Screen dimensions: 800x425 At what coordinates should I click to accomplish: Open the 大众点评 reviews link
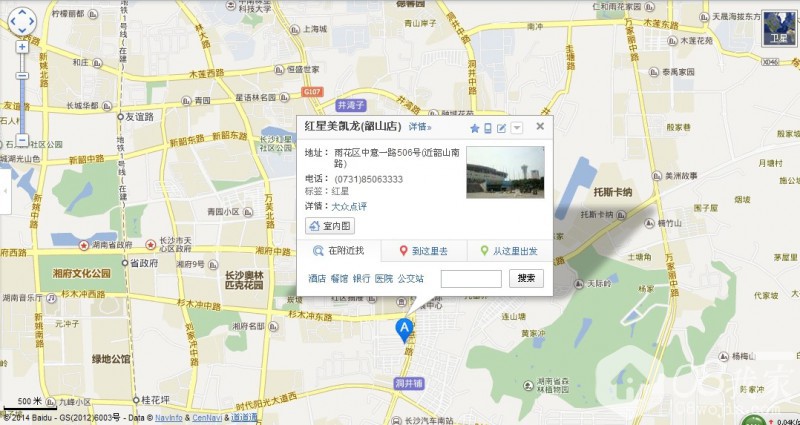[x=349, y=207]
